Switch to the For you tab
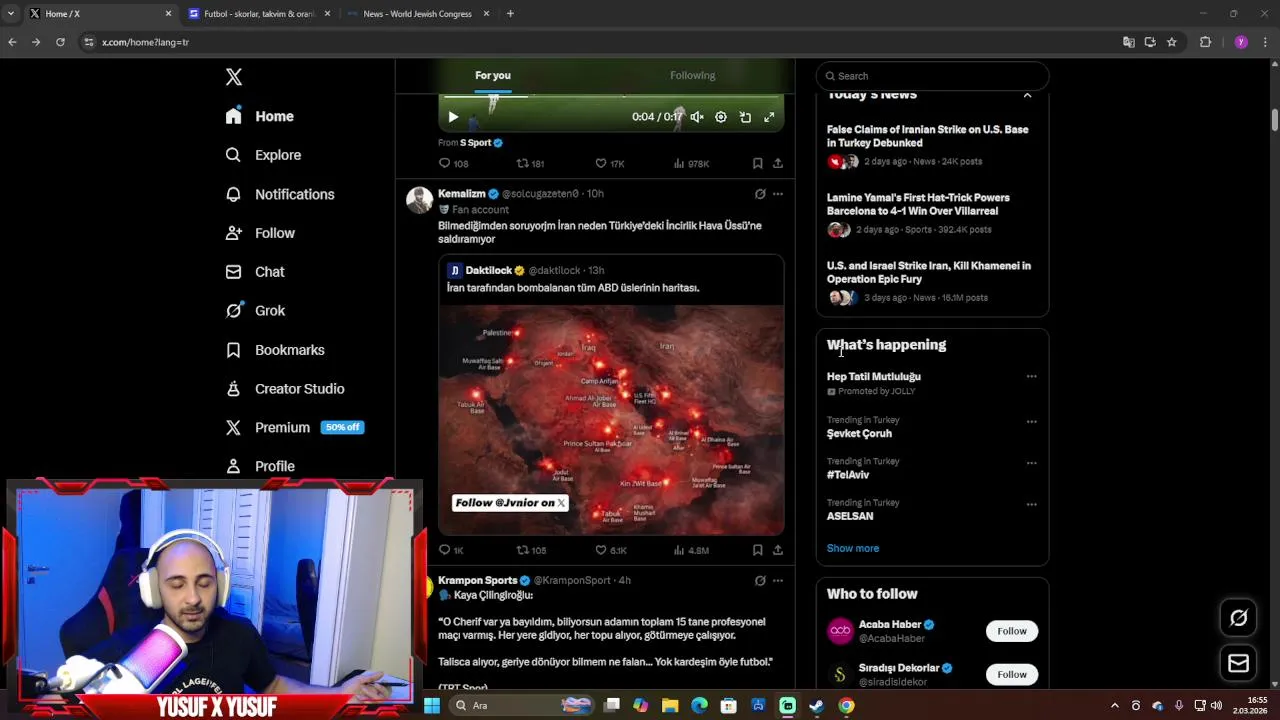The image size is (1280, 720). [x=493, y=75]
